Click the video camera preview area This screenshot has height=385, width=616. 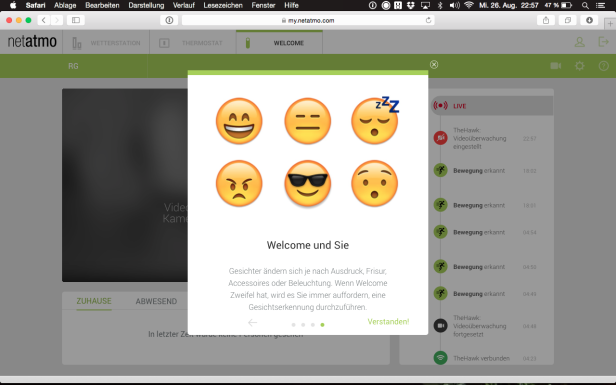click(x=125, y=185)
